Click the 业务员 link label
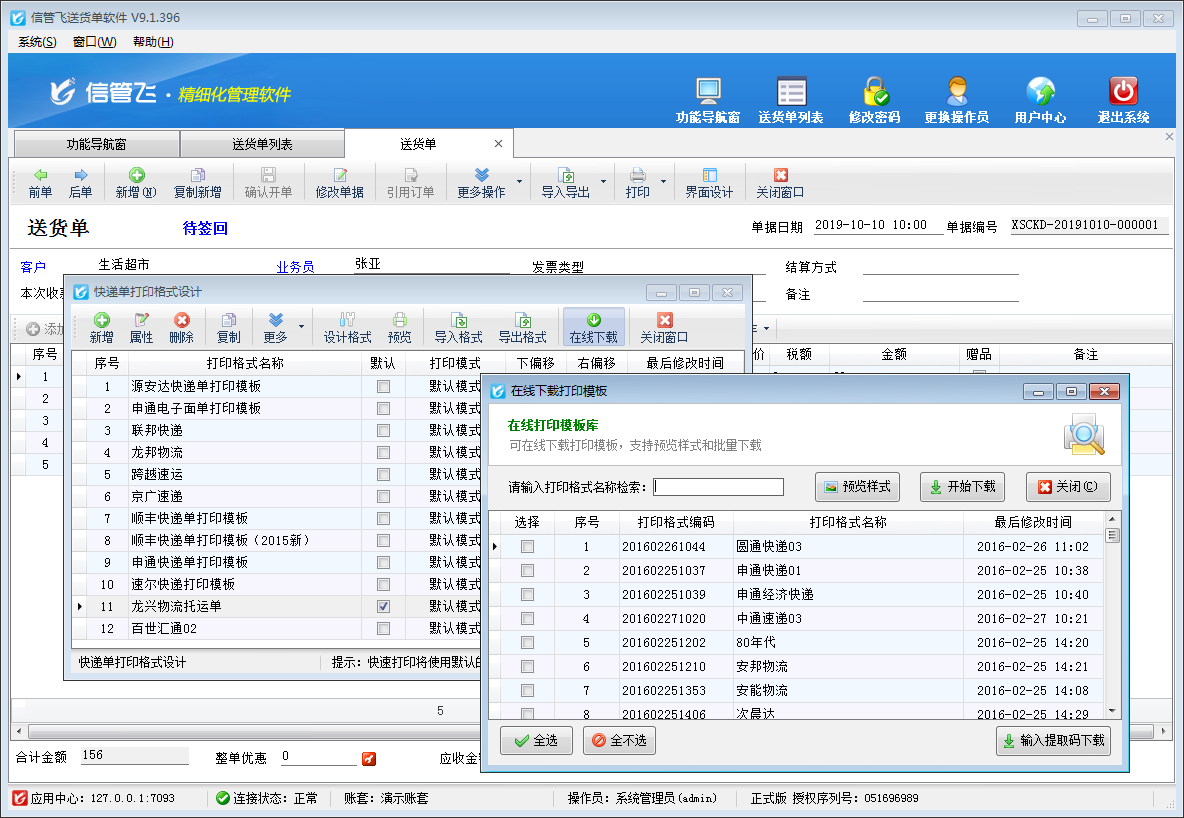Viewport: 1184px width, 818px height. [295, 267]
